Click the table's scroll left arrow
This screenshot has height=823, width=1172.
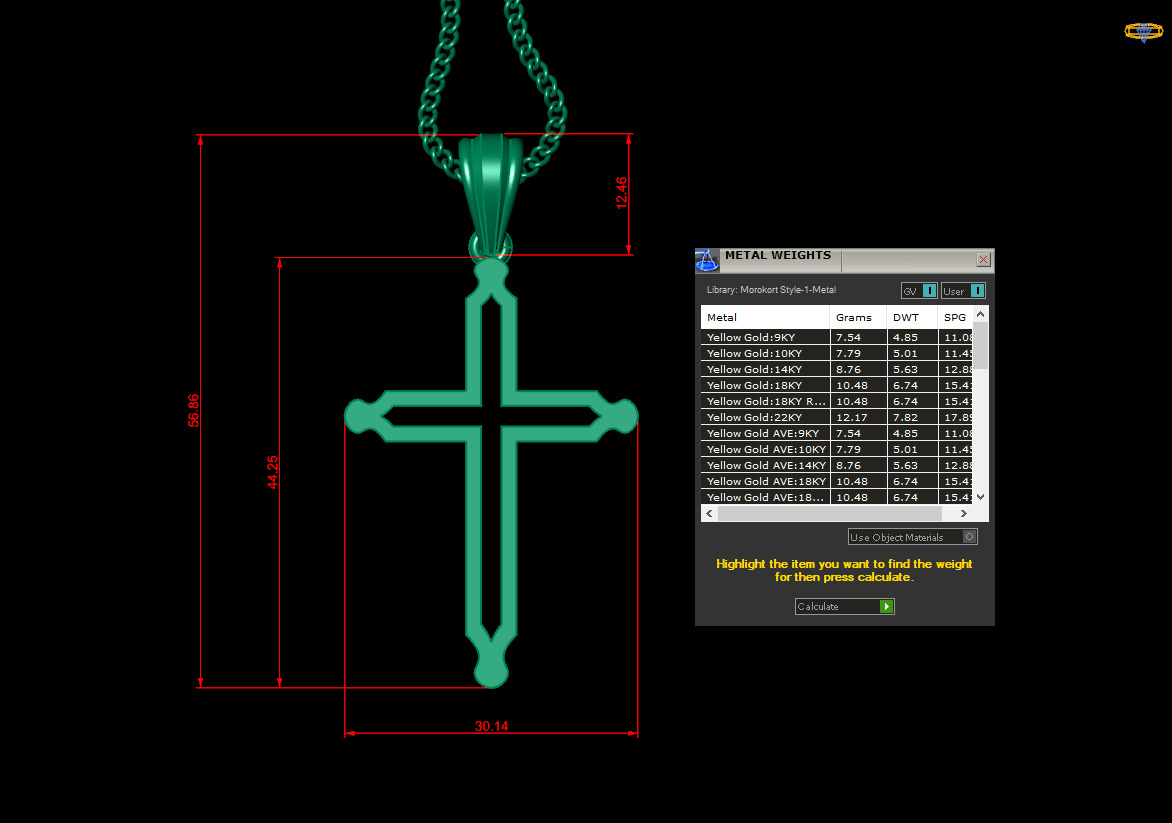point(709,514)
